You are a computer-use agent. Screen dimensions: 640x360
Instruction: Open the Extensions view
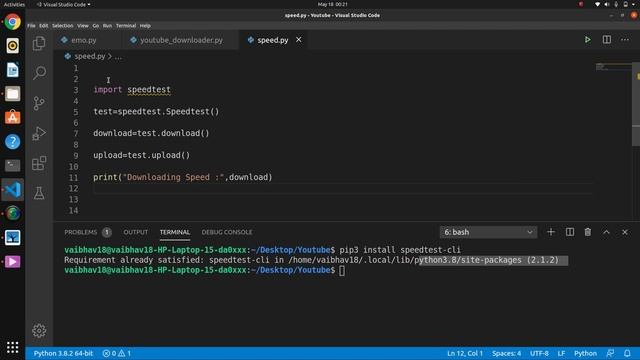point(39,163)
